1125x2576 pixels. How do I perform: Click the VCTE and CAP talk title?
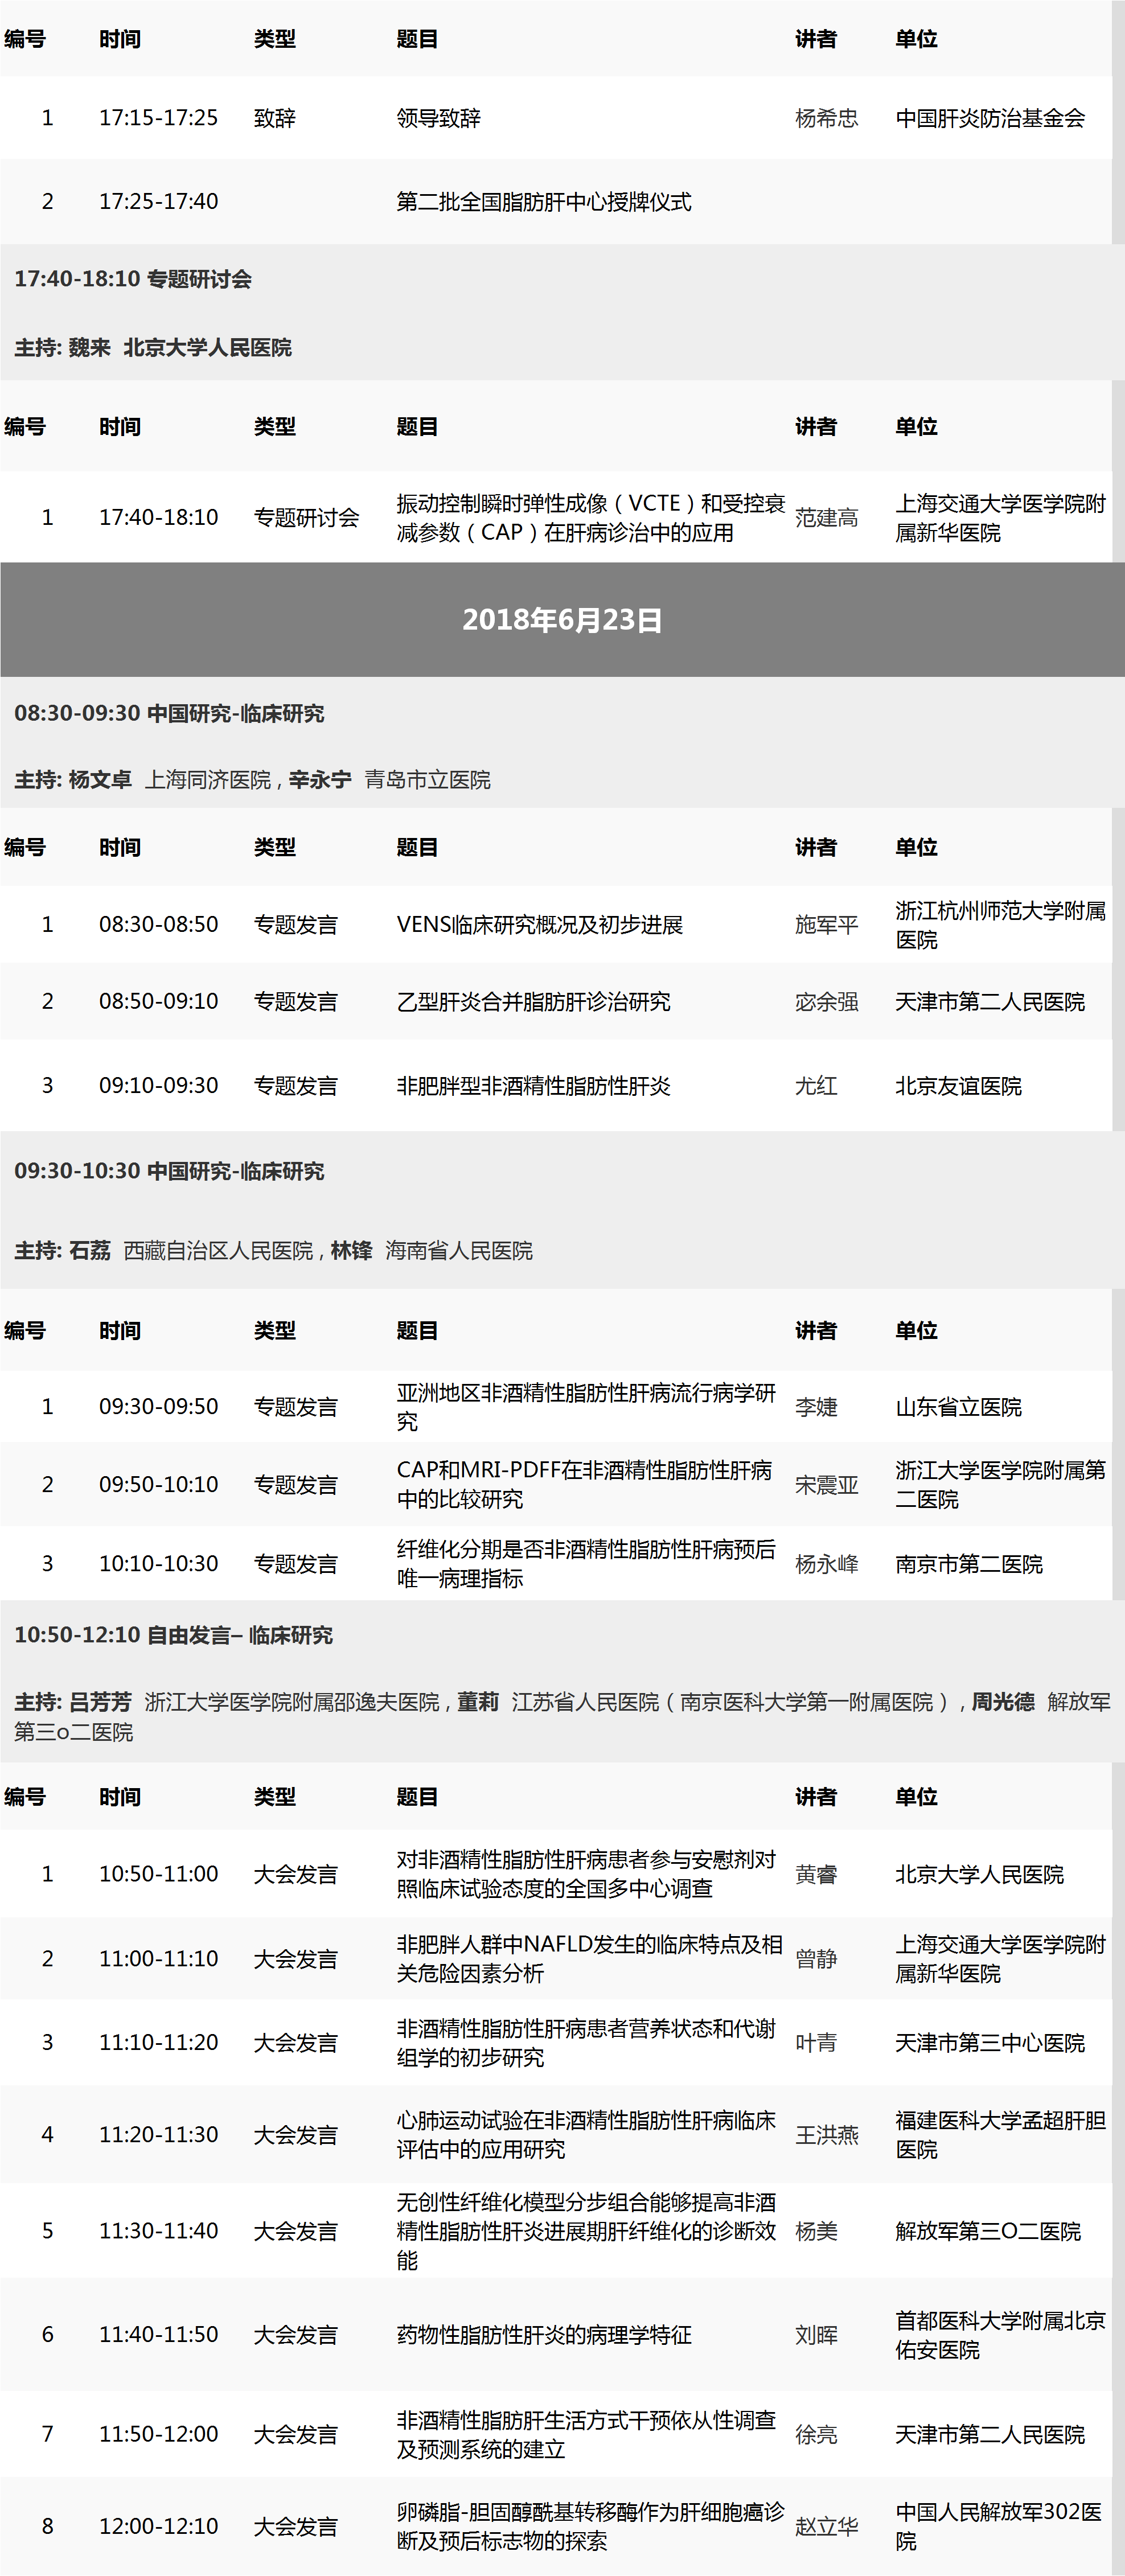[x=591, y=518]
